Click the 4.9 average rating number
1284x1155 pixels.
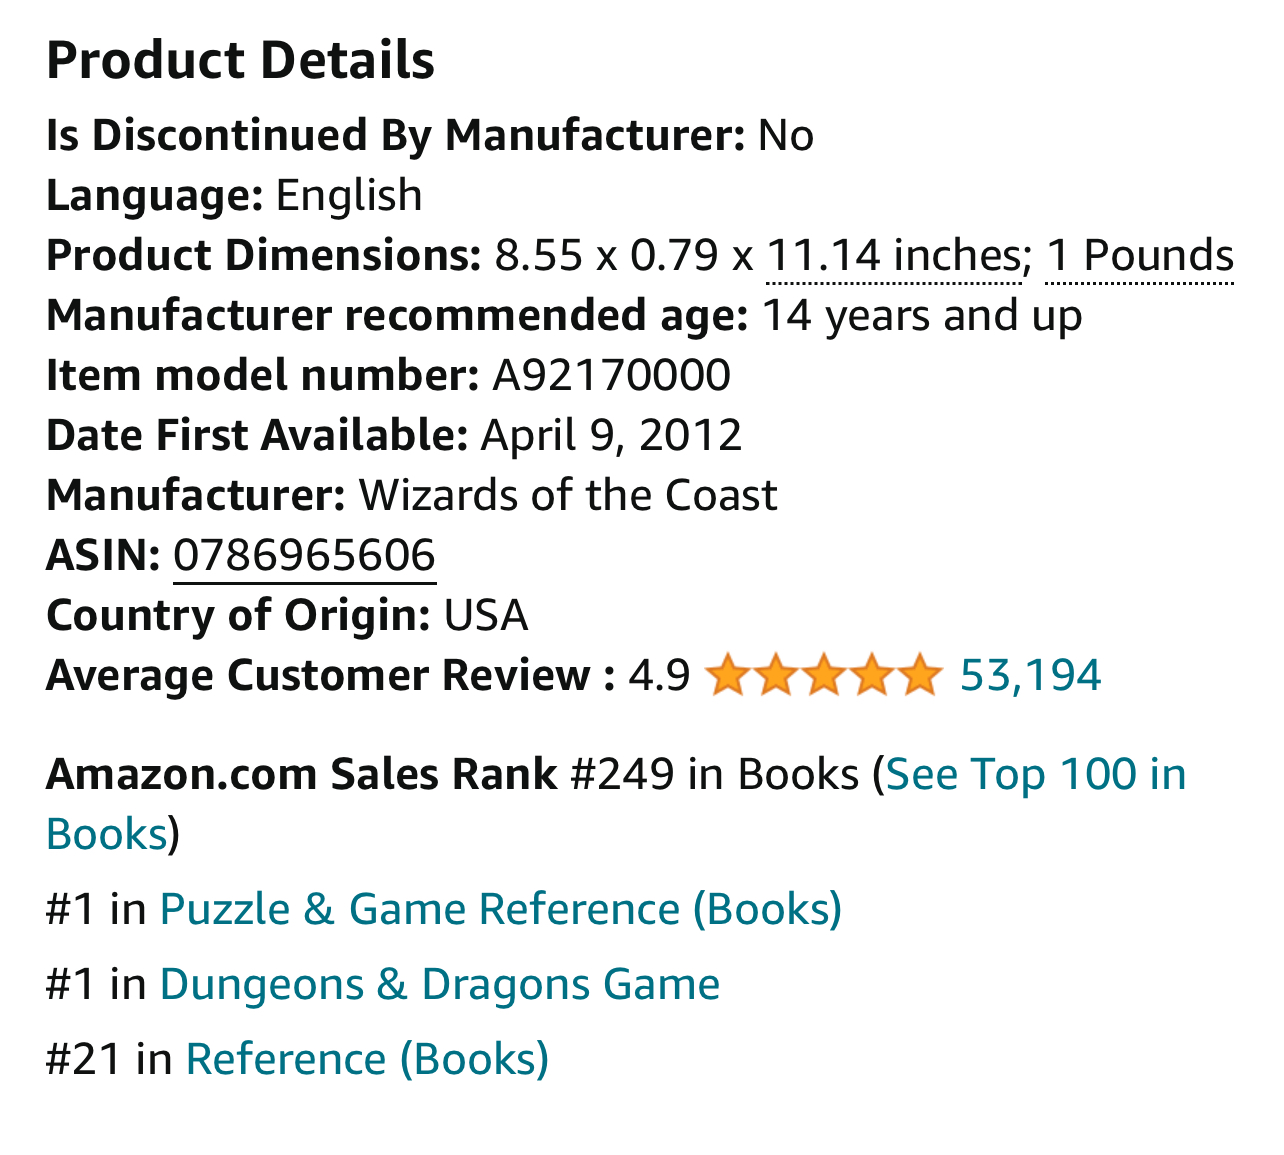pyautogui.click(x=659, y=676)
